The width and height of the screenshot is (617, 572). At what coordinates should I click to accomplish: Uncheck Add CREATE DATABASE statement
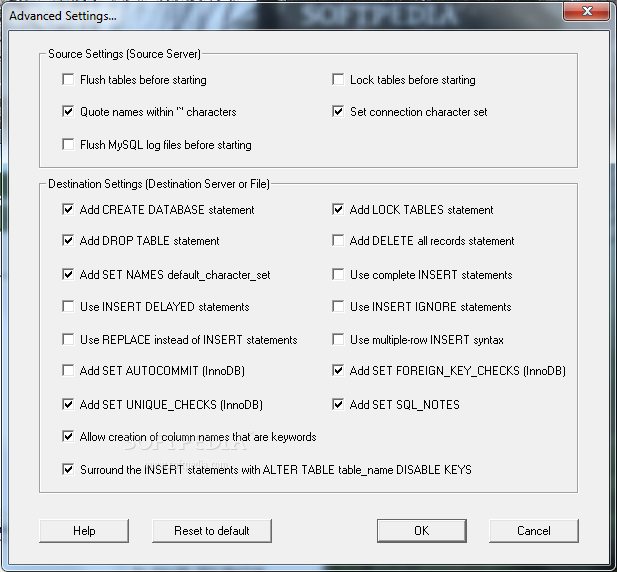click(68, 209)
